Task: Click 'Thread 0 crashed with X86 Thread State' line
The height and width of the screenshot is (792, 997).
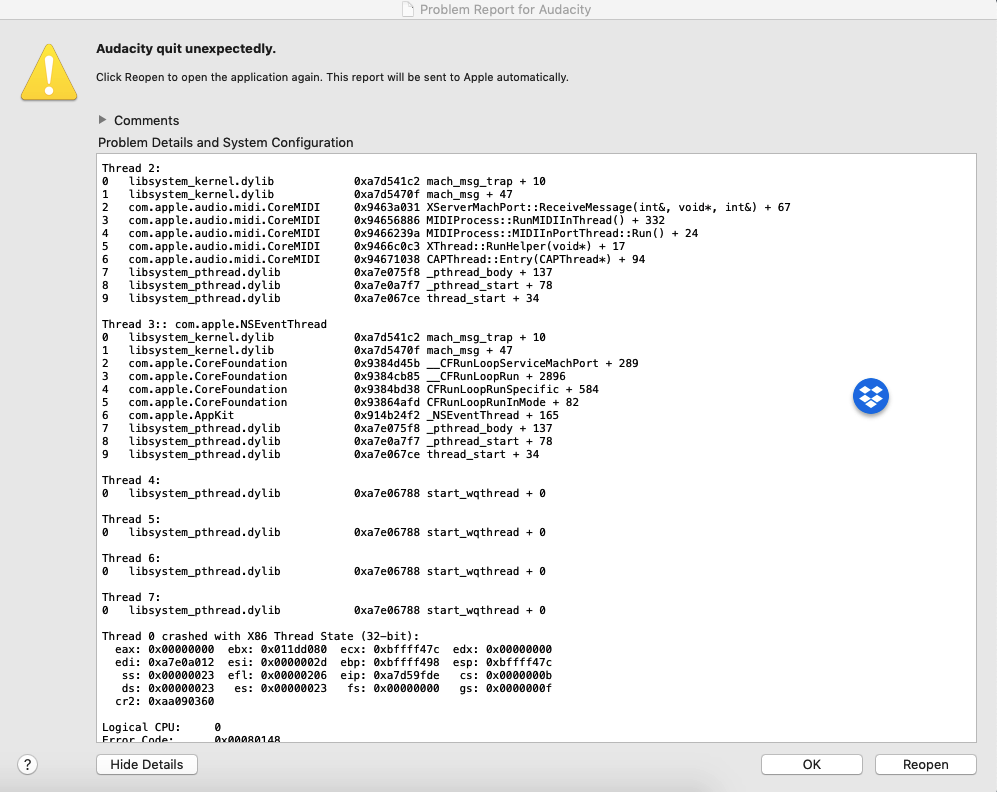Action: tap(260, 636)
